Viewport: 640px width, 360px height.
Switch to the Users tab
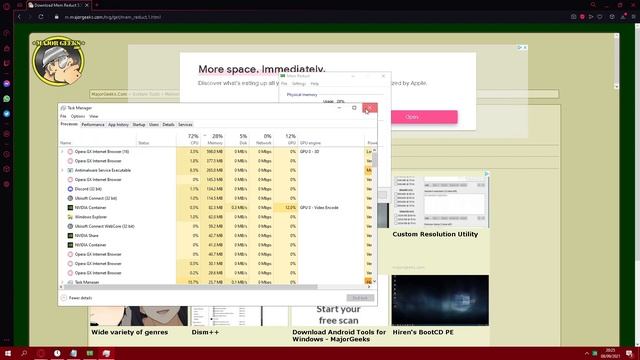click(154, 124)
